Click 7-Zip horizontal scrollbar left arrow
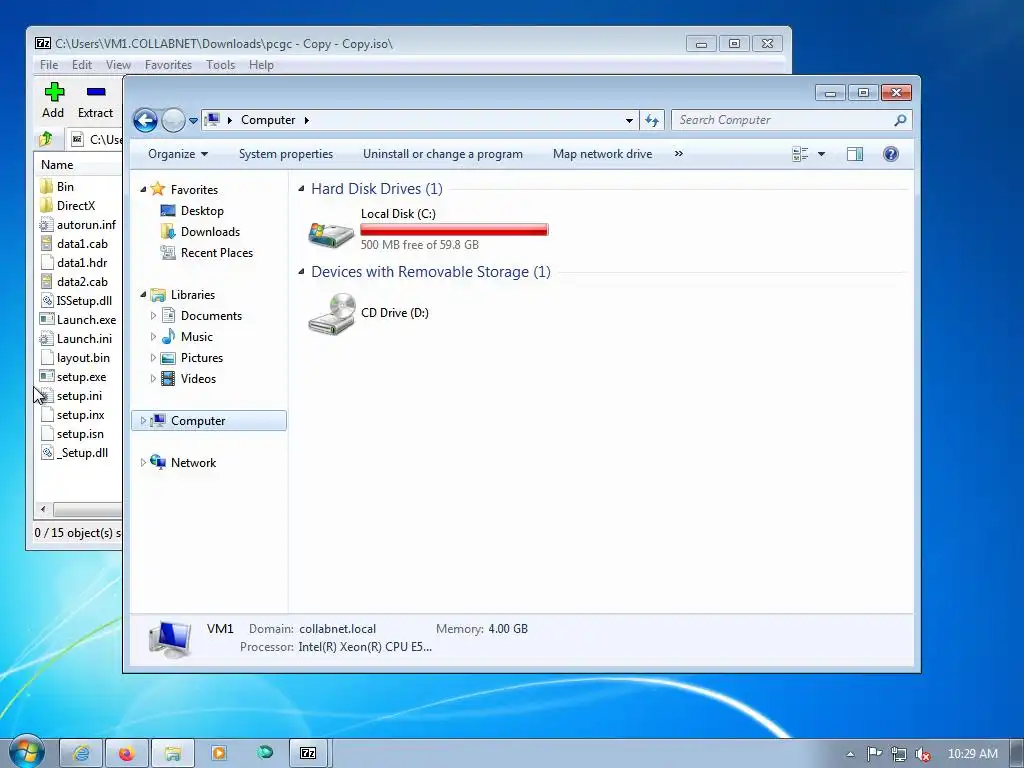The image size is (1024, 768). (x=43, y=509)
